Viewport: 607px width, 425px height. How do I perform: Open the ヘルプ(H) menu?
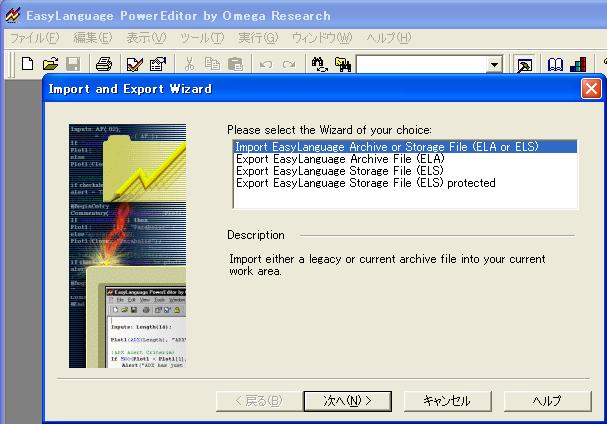388,38
